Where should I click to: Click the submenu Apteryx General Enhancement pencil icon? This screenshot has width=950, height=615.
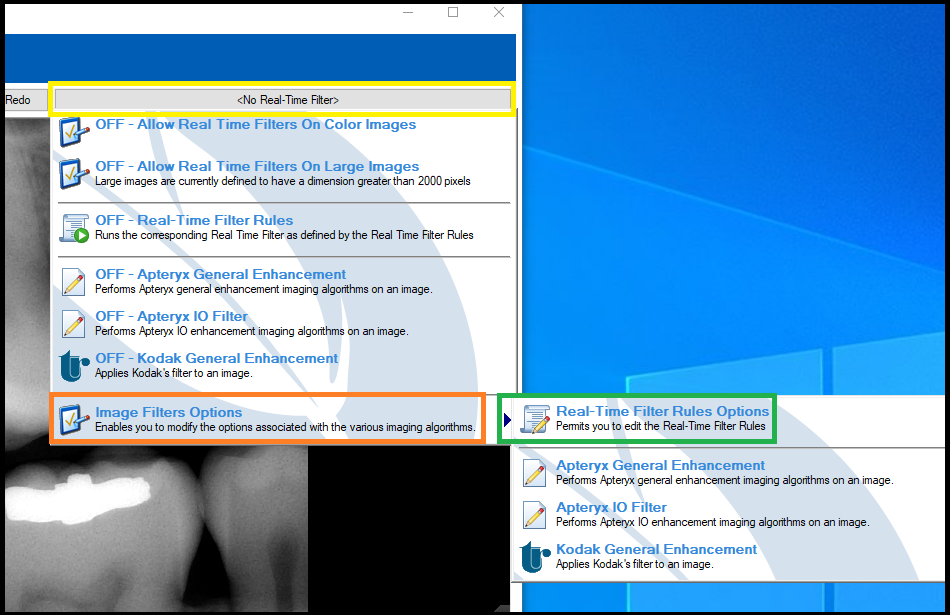[534, 473]
